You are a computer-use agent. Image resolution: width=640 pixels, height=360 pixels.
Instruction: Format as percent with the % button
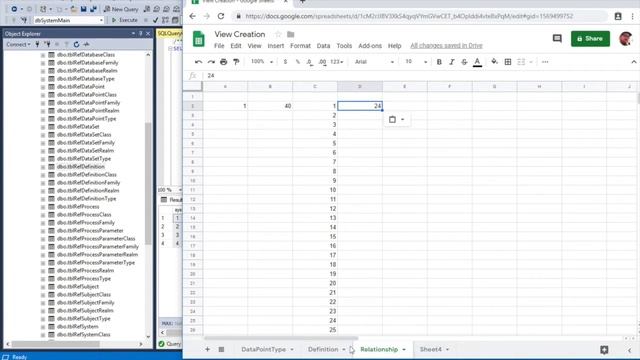pos(298,62)
